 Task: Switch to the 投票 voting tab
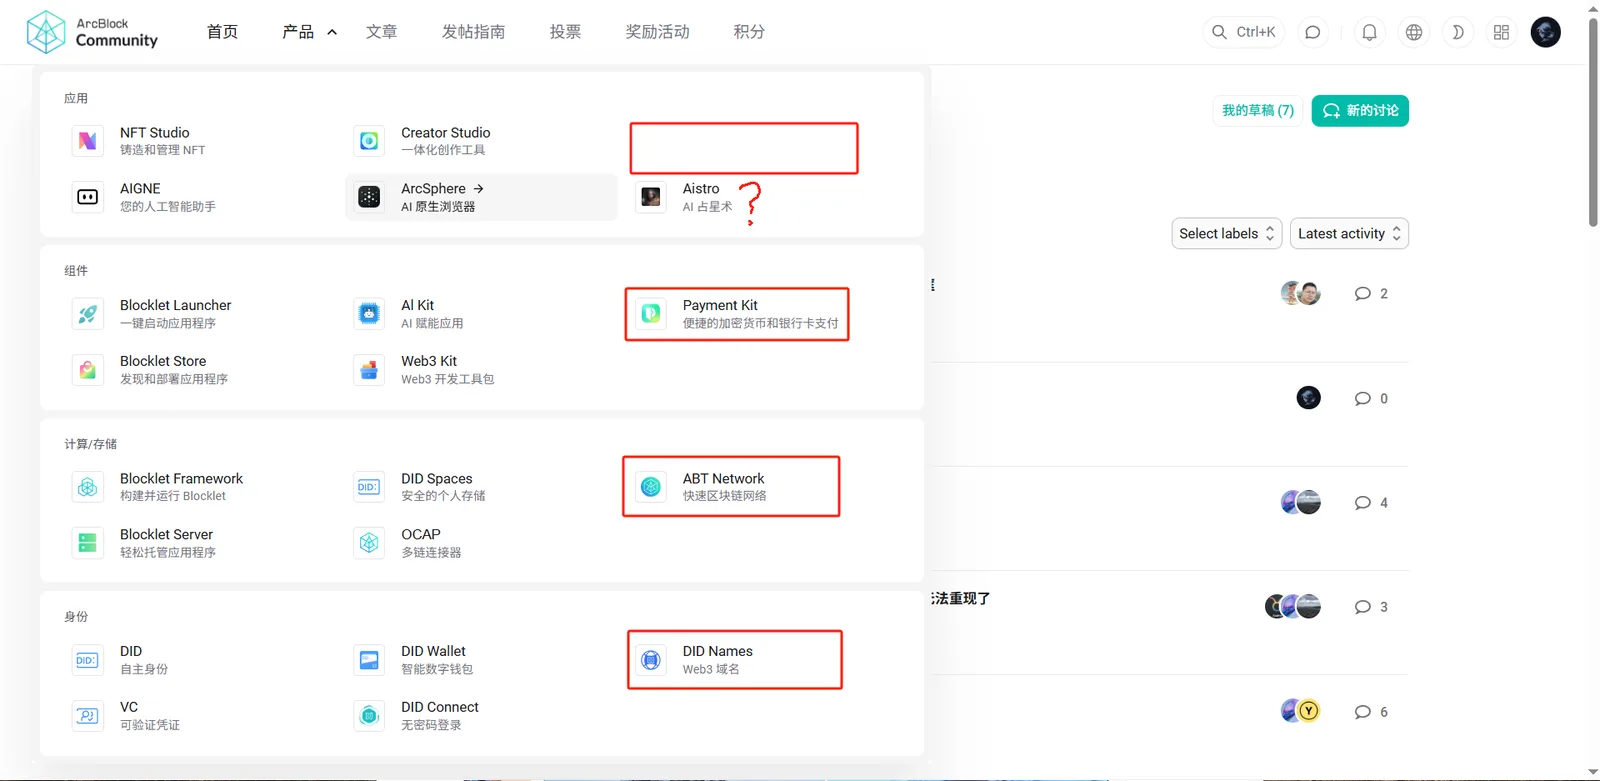click(565, 32)
